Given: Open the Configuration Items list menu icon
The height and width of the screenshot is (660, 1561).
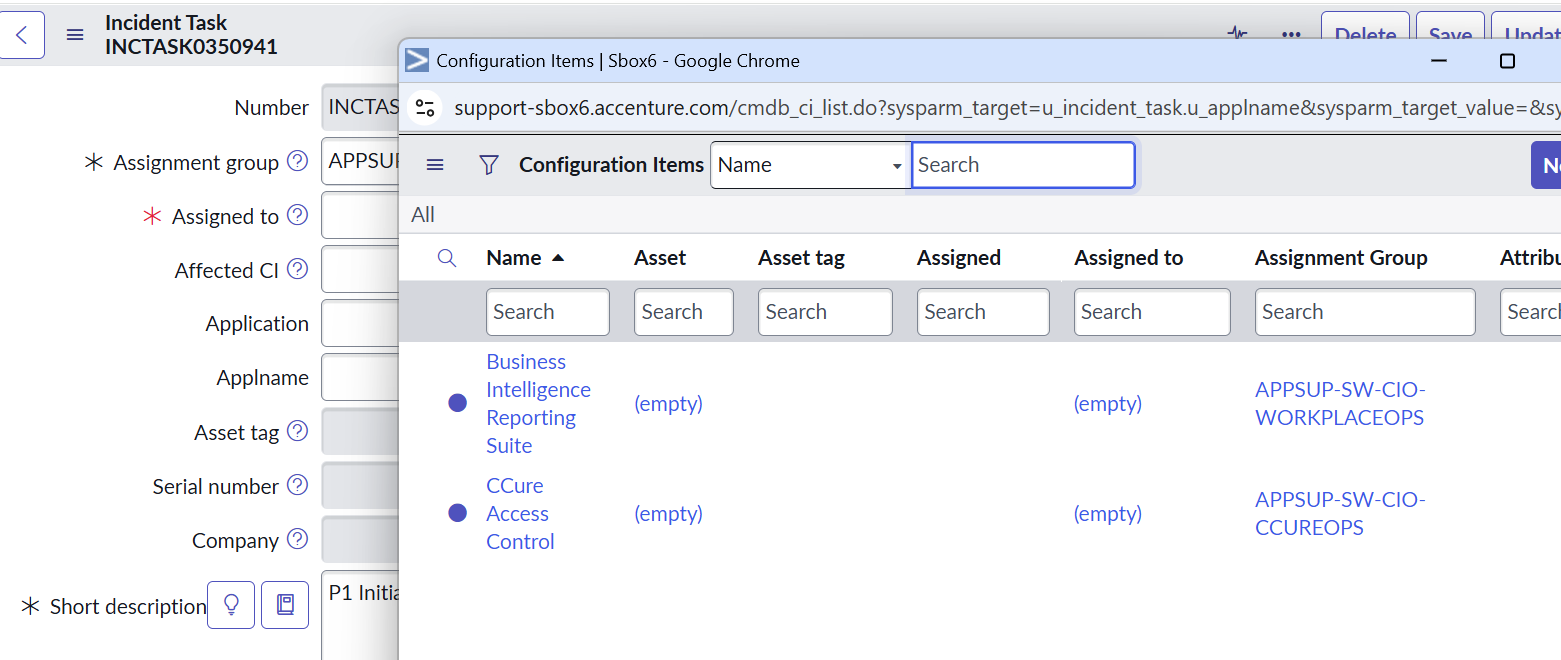Looking at the screenshot, I should coord(435,165).
